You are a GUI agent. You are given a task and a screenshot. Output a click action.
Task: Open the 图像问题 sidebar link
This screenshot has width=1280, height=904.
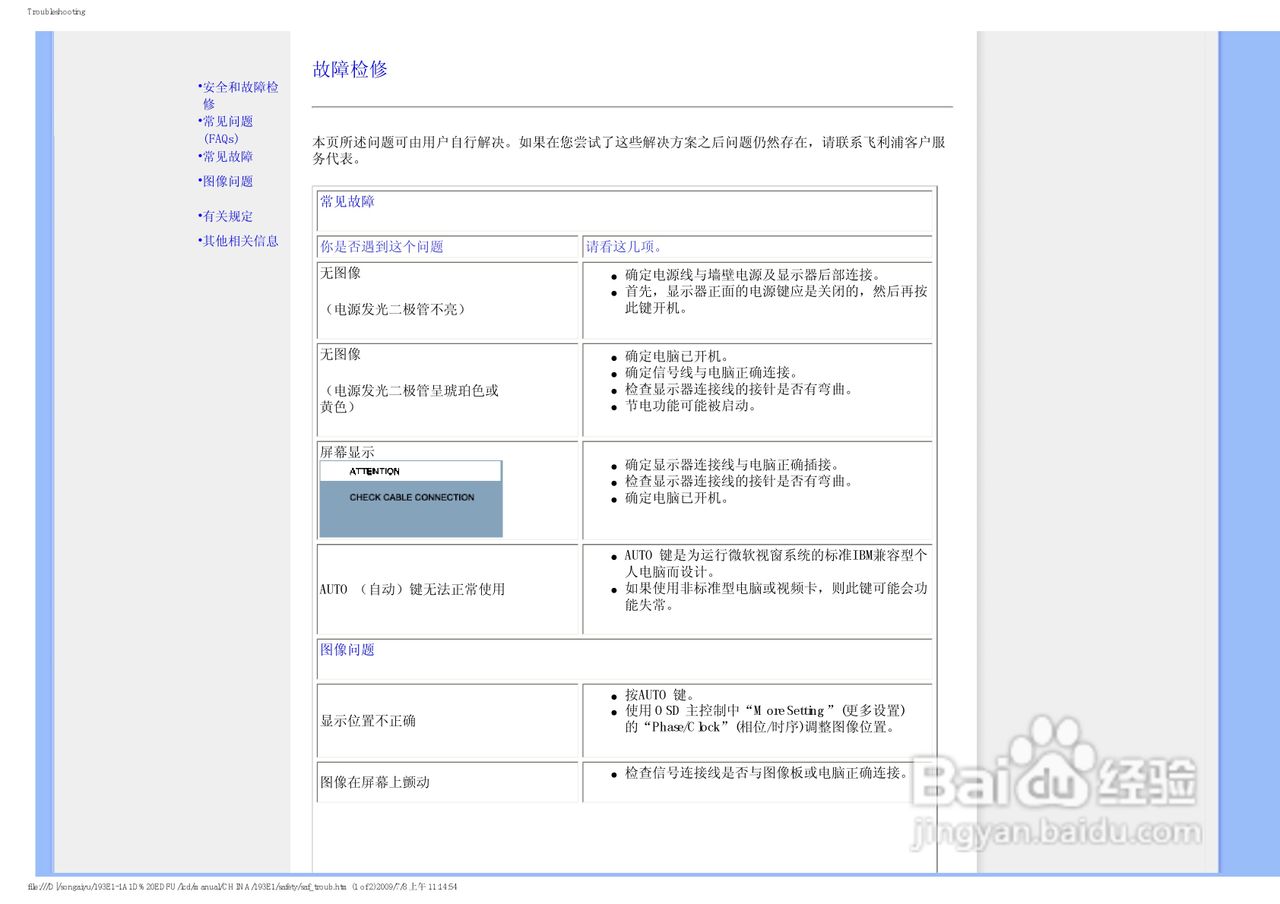point(227,181)
